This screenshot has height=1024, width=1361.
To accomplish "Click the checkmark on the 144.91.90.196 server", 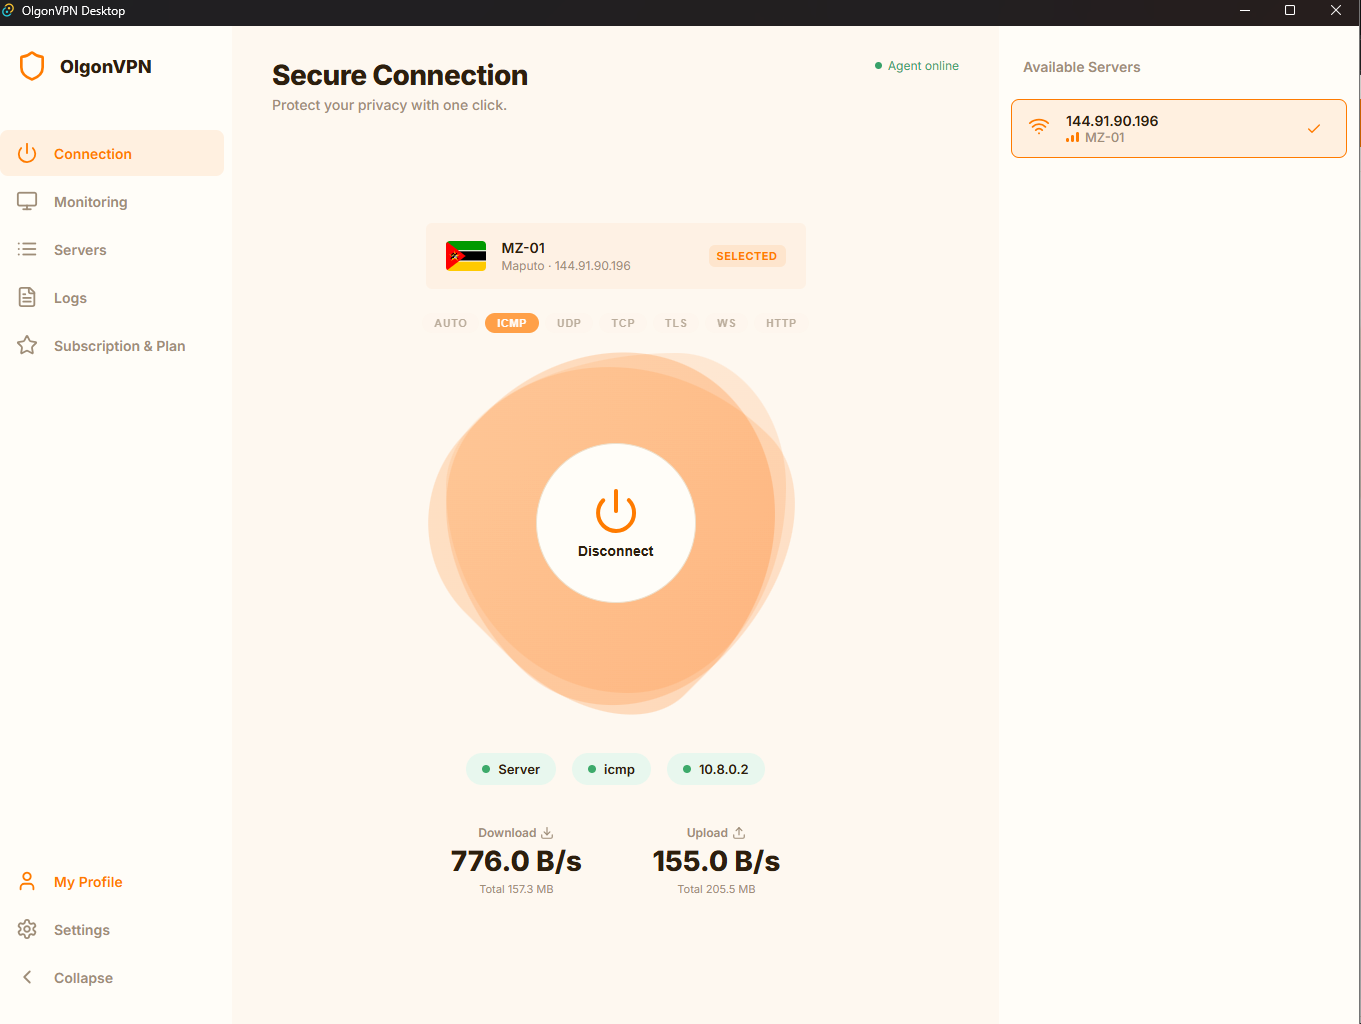I will tap(1314, 128).
